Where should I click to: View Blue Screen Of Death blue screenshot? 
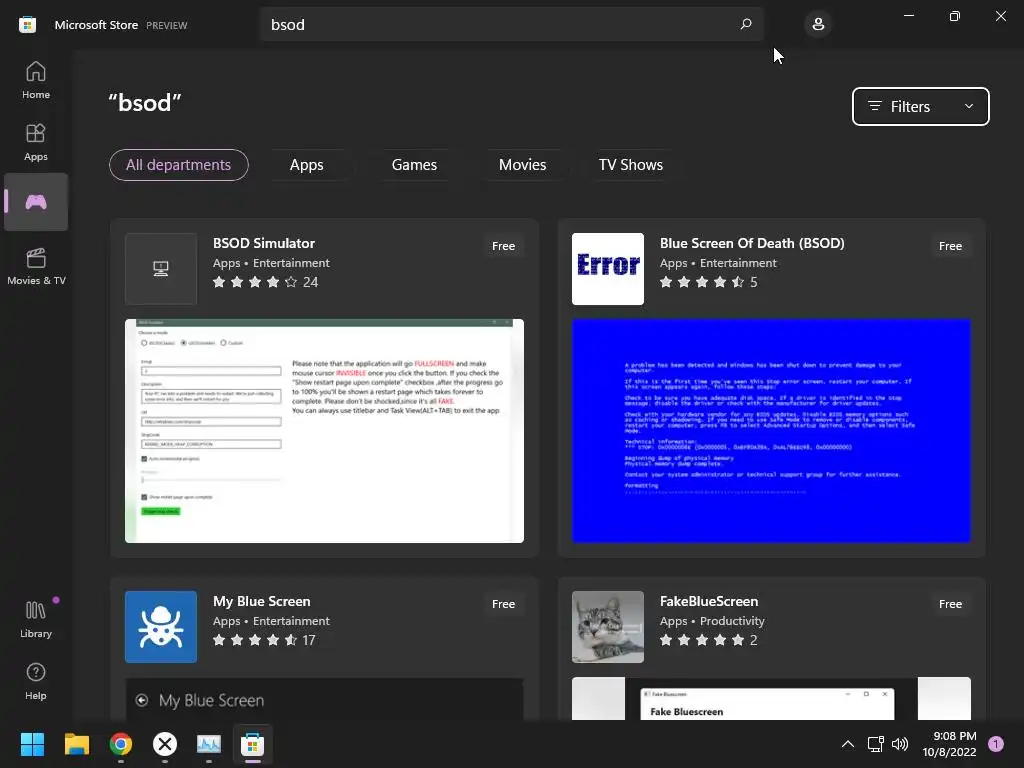[x=771, y=431]
